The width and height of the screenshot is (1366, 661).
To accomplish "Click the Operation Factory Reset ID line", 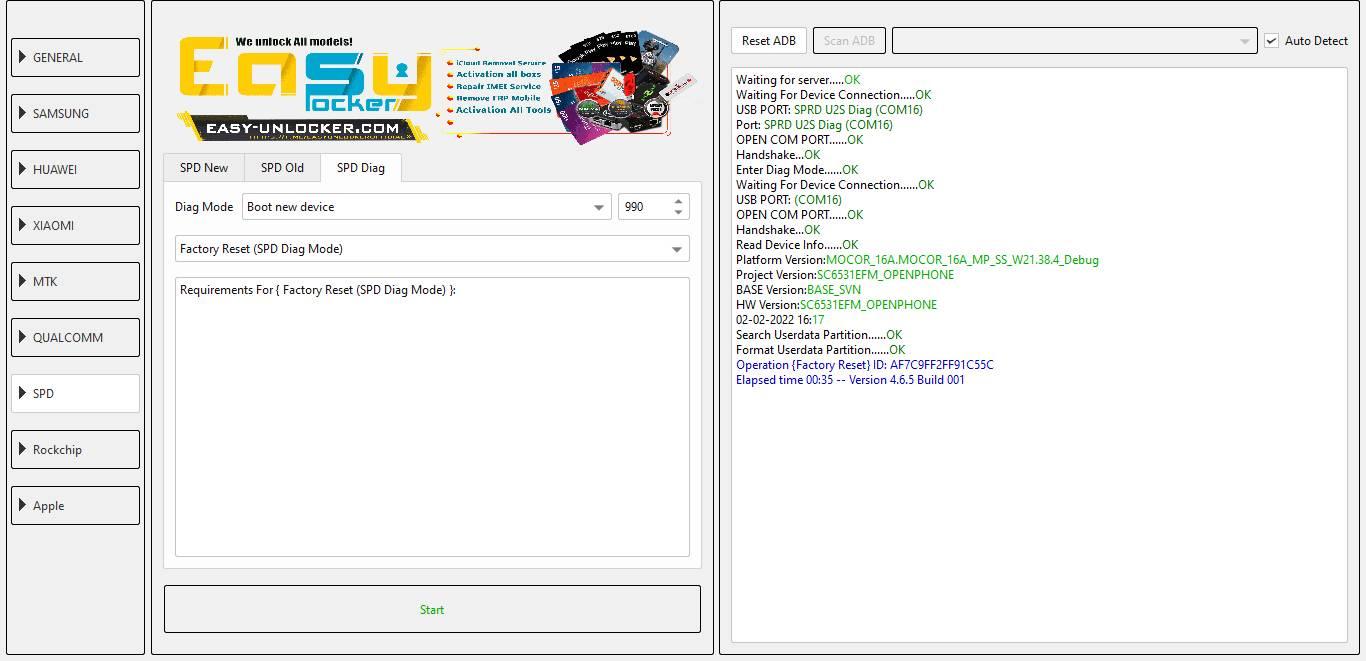I will pos(865,365).
